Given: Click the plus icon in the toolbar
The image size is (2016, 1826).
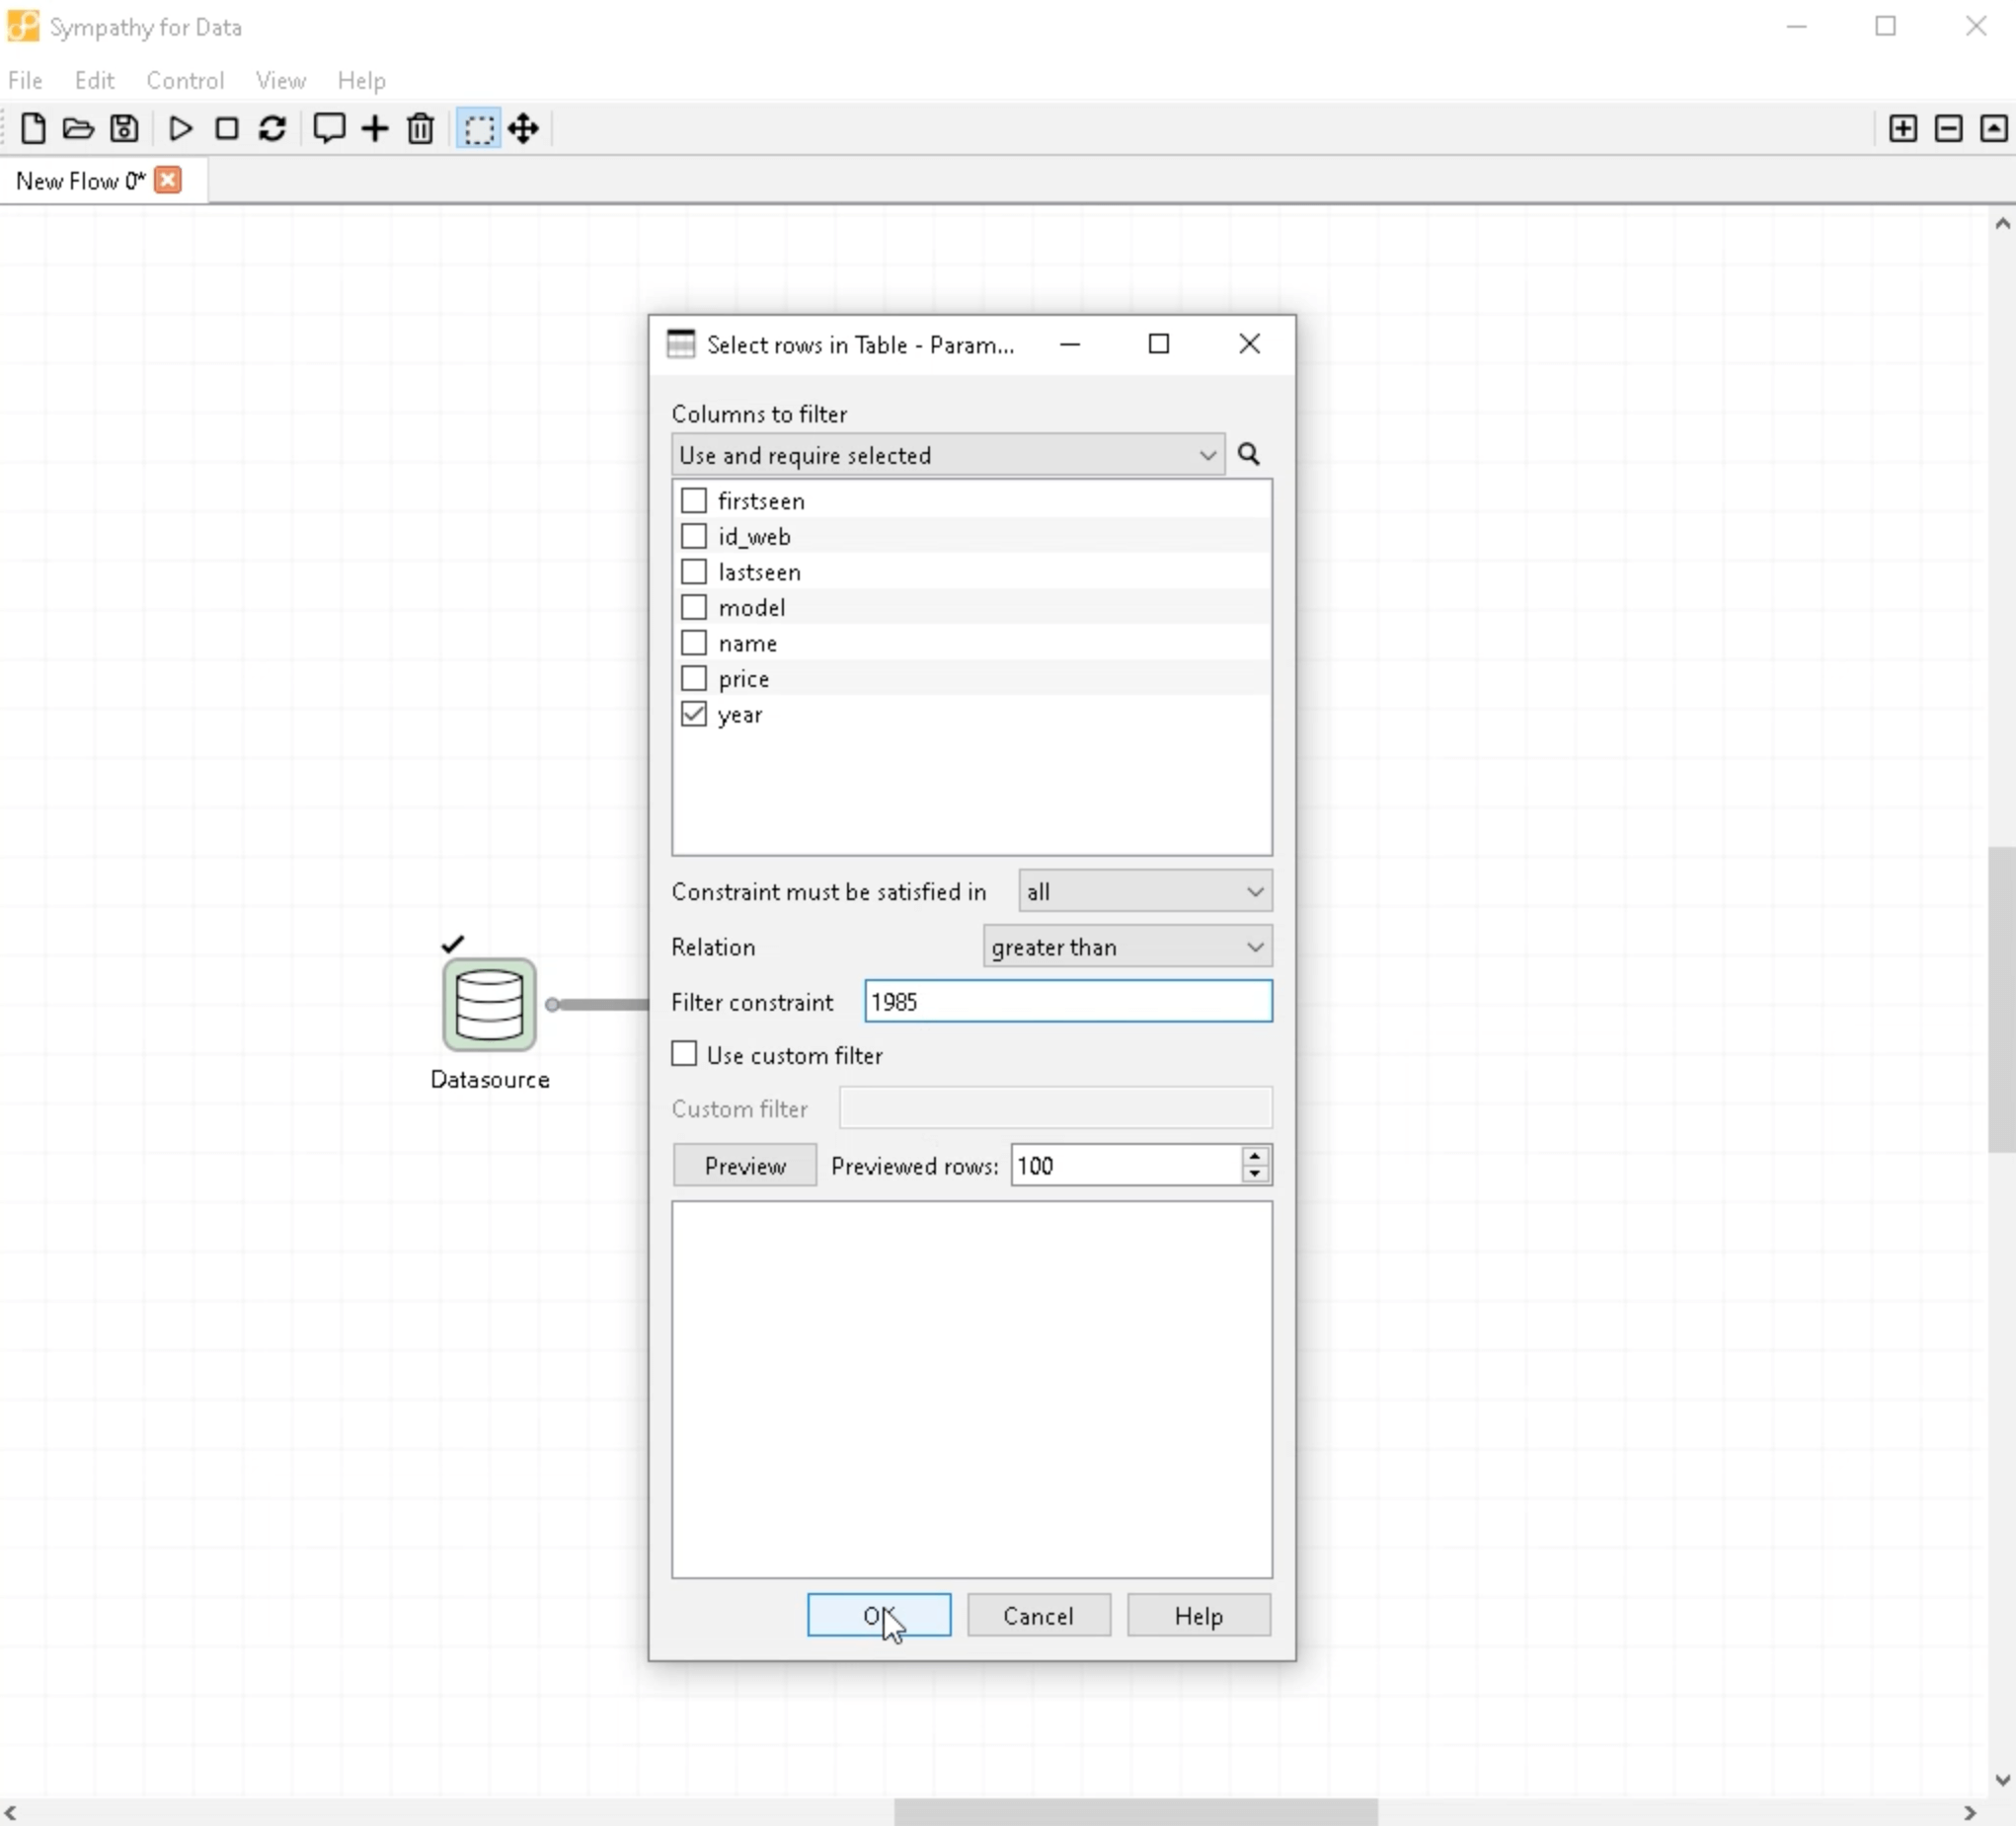Looking at the screenshot, I should (x=375, y=128).
